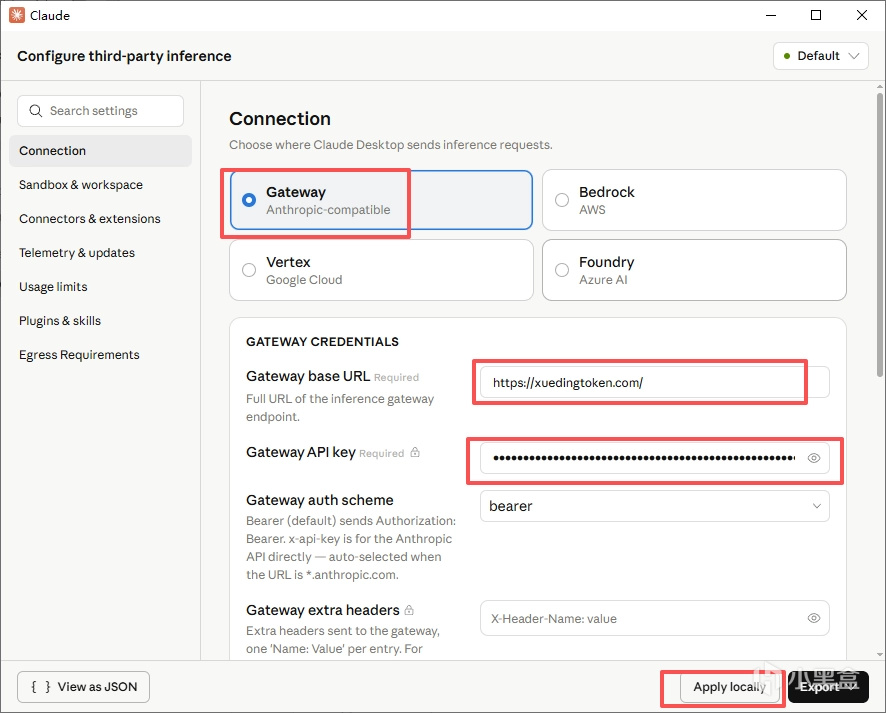
Task: Open Telemetry & updates settings
Action: [x=77, y=253]
